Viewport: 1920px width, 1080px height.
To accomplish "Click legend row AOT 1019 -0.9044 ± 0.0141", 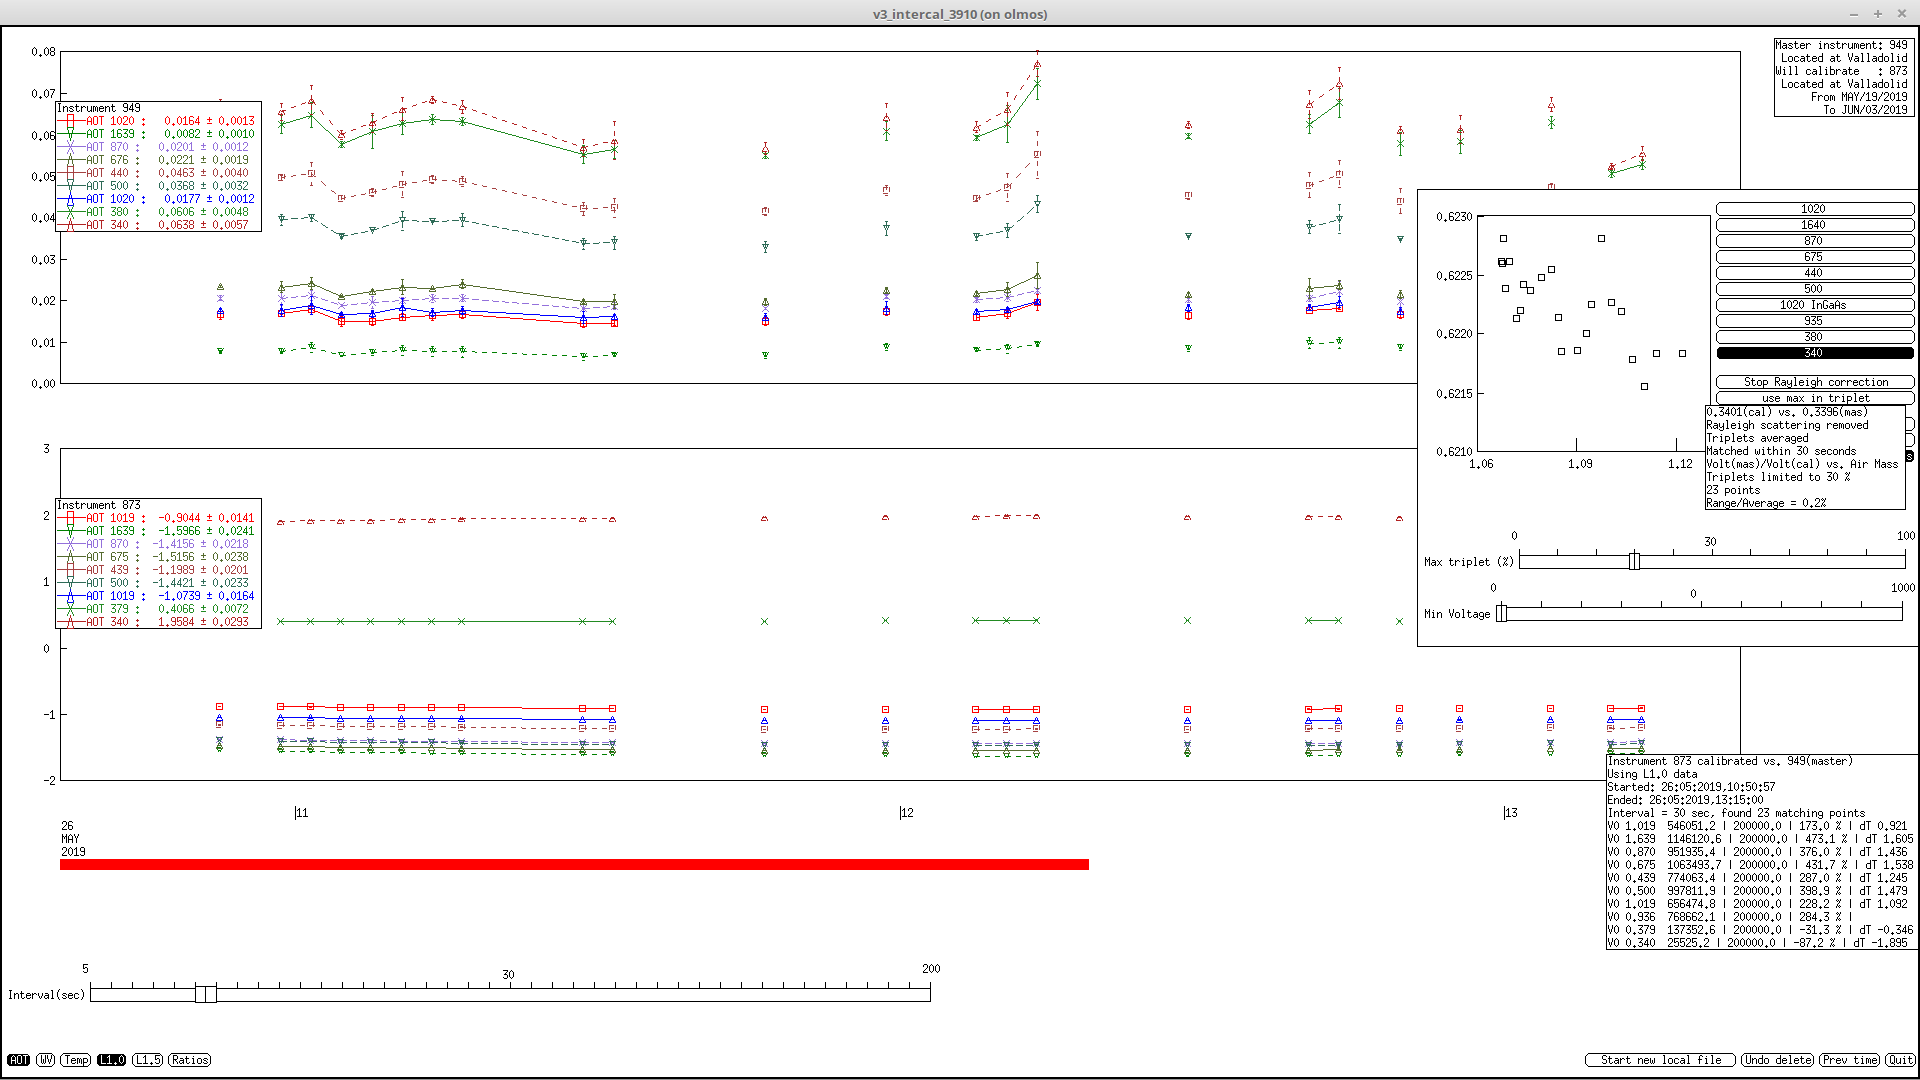I will click(x=158, y=518).
